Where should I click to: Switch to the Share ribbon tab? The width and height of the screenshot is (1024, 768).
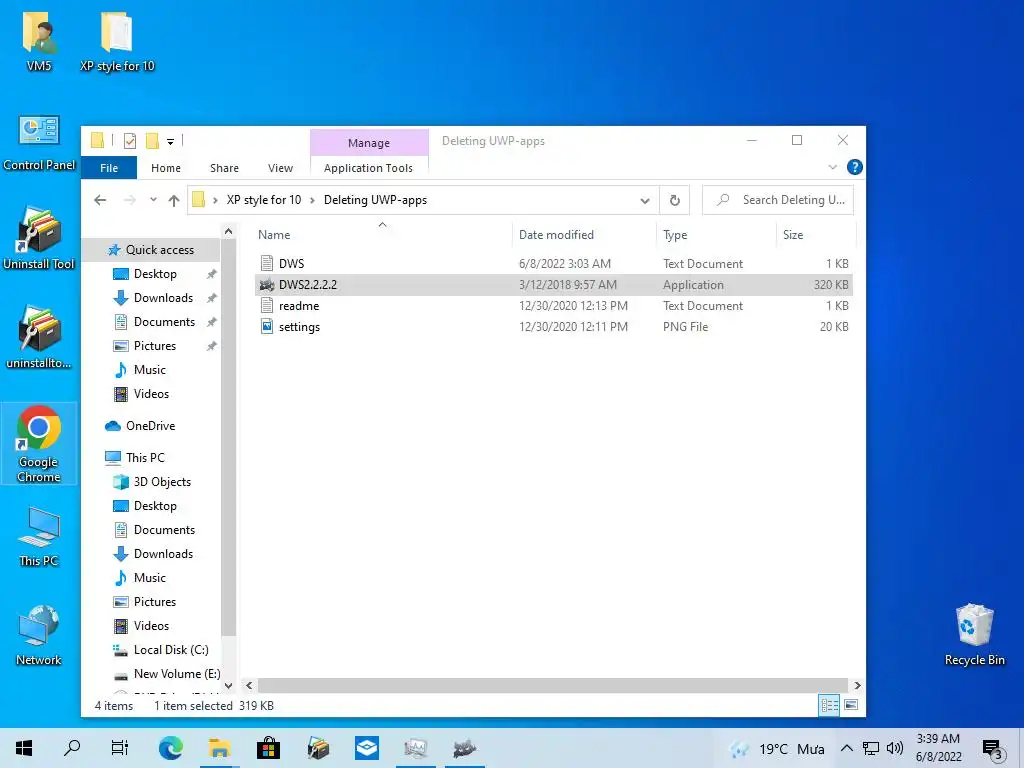224,168
